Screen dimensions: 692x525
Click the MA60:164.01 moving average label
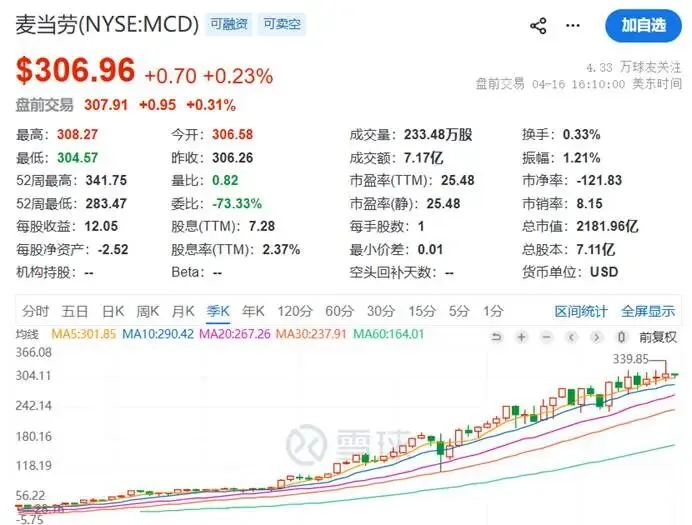388,334
